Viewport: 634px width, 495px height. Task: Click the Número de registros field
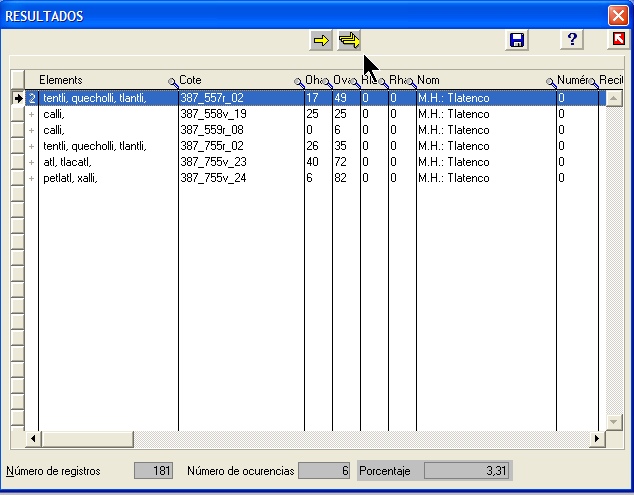click(x=154, y=471)
